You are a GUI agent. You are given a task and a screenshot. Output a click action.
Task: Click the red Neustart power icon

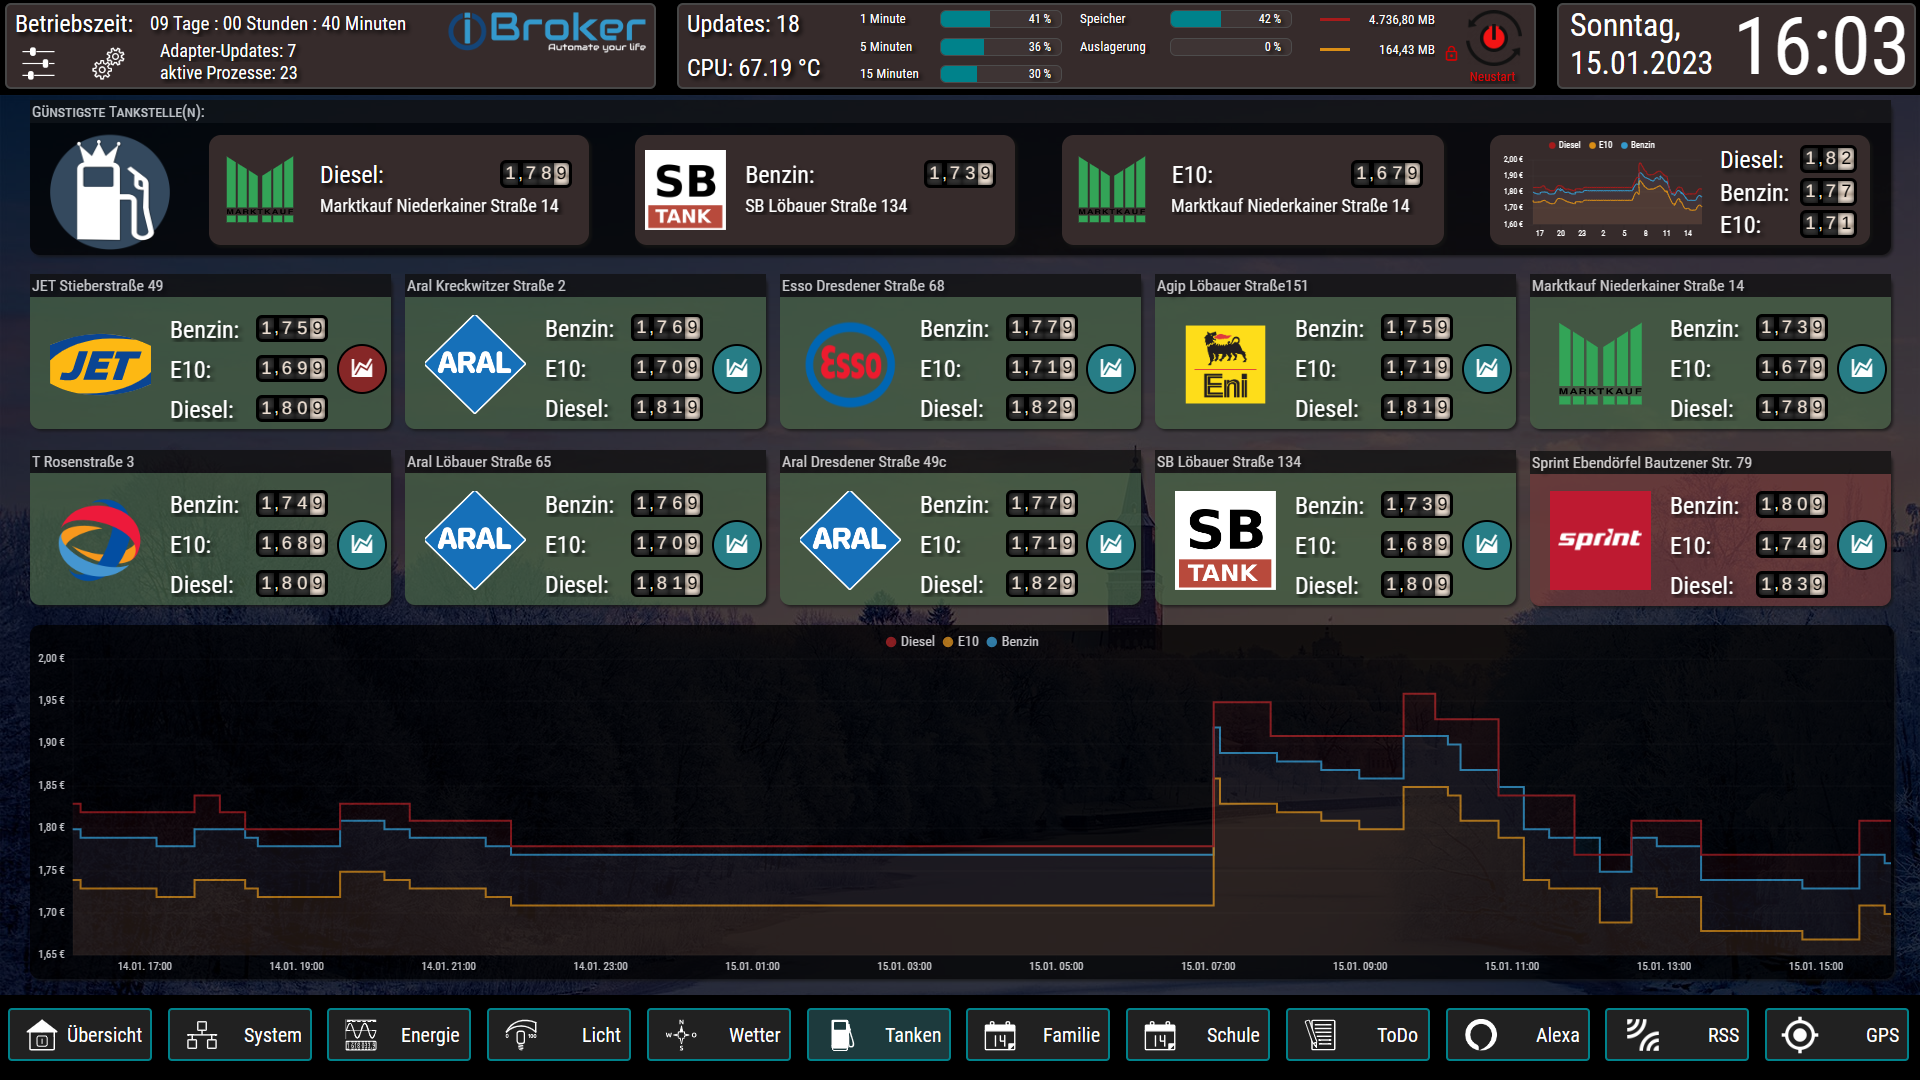click(x=1493, y=38)
